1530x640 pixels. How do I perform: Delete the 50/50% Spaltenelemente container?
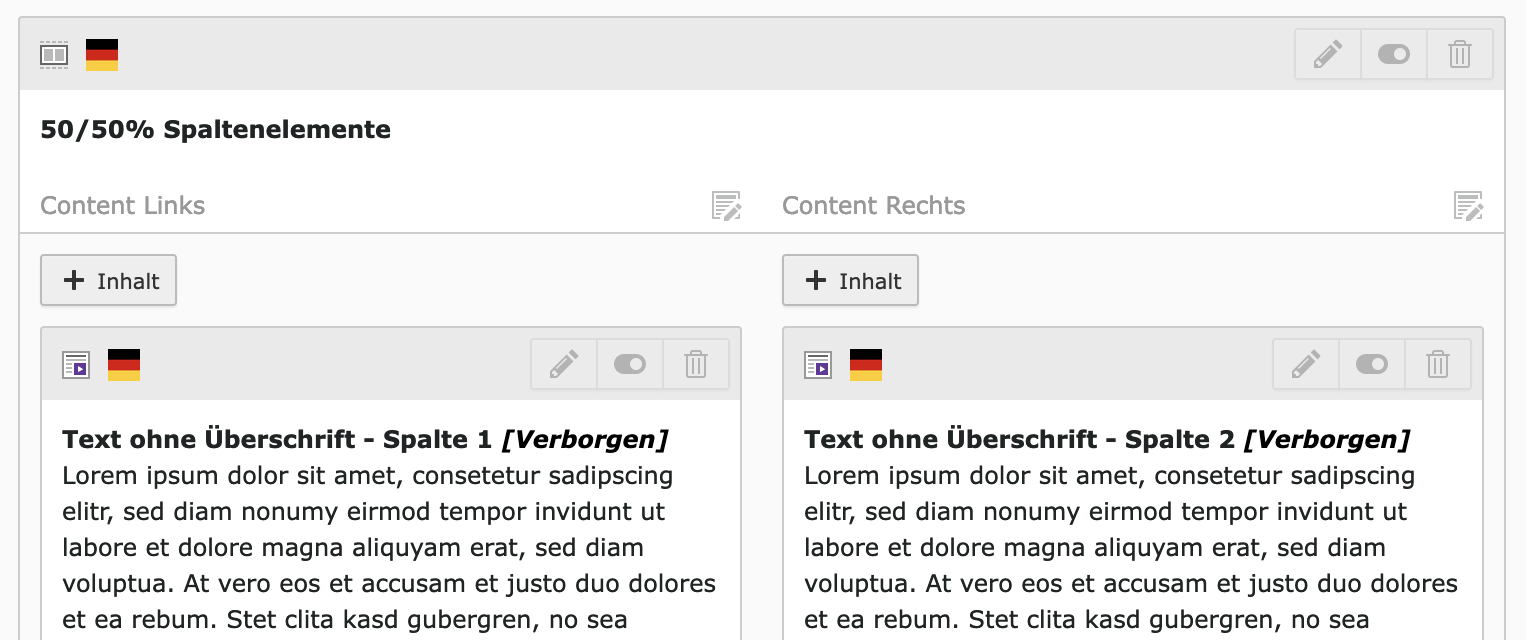point(1460,54)
